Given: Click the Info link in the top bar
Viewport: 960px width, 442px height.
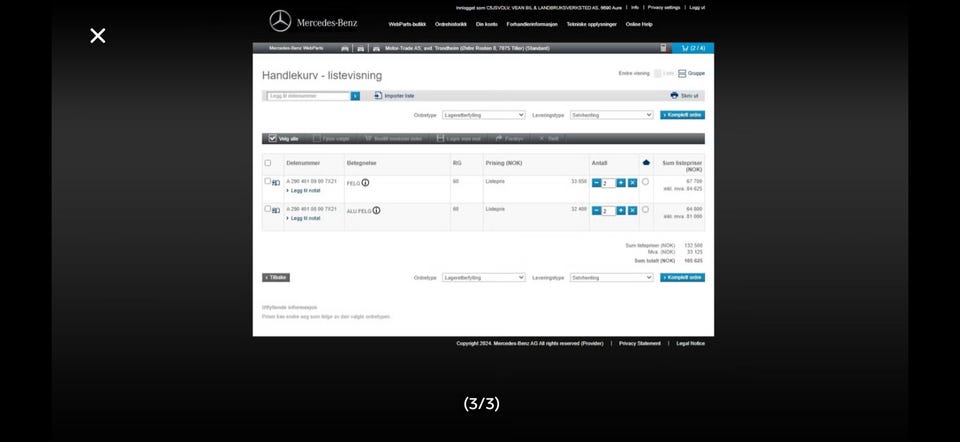Looking at the screenshot, I should [635, 8].
